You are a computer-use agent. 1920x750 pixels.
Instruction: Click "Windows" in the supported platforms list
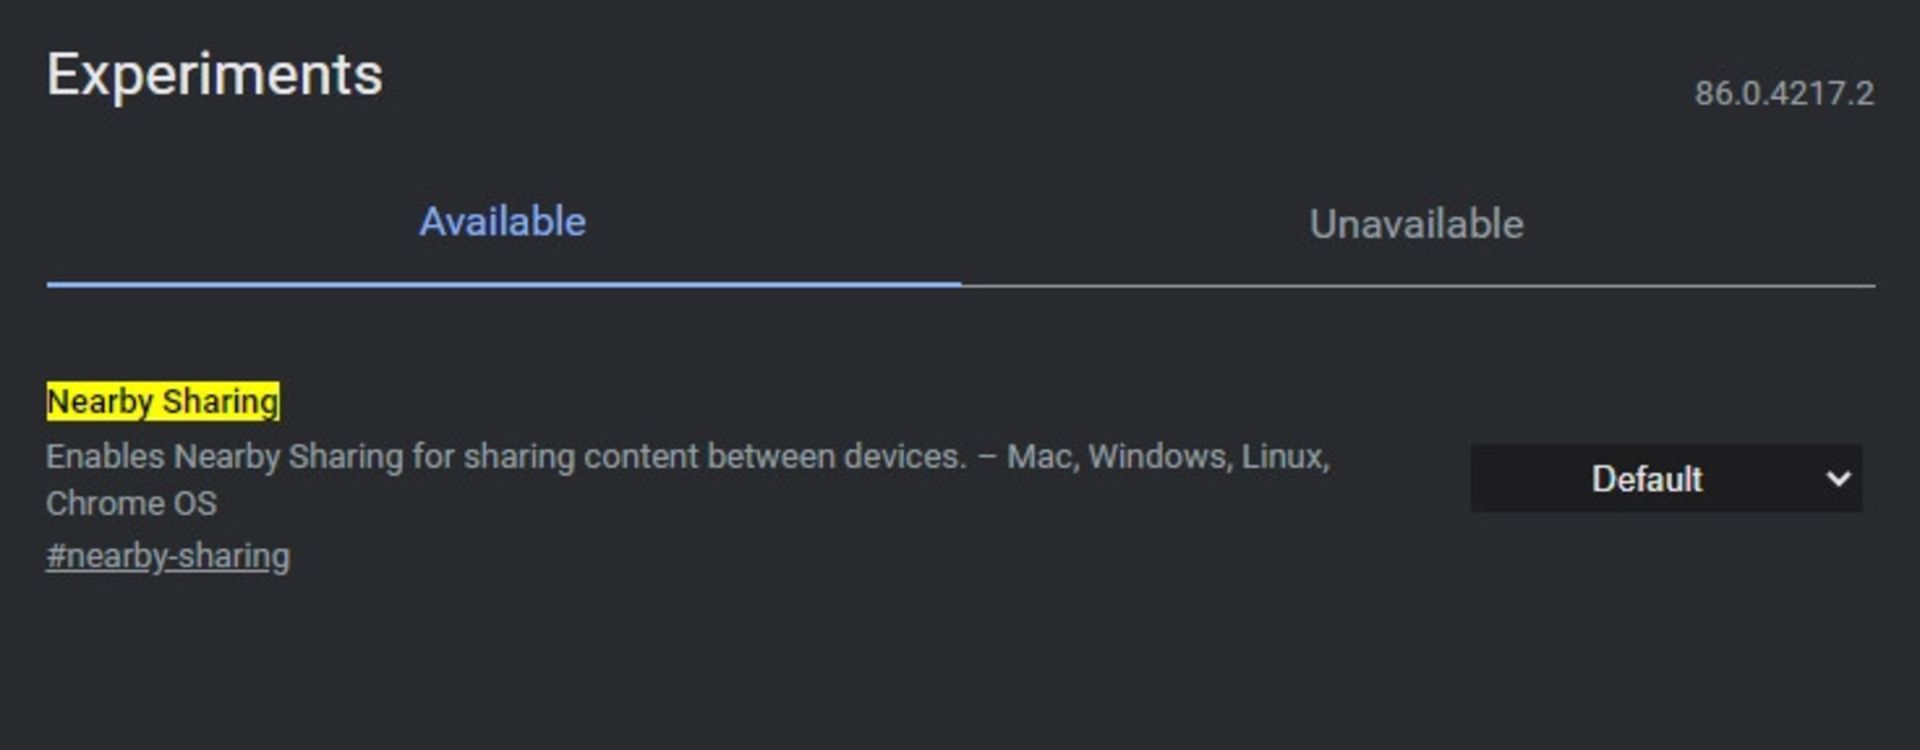(x=1158, y=457)
